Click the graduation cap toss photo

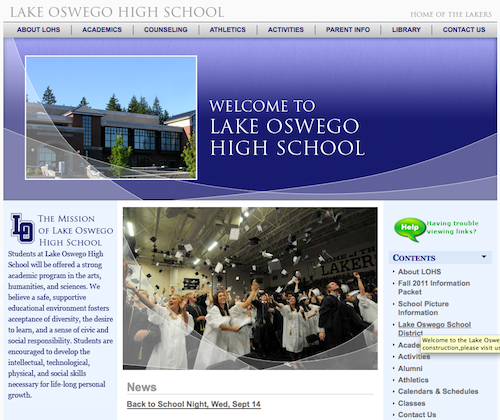[x=250, y=288]
